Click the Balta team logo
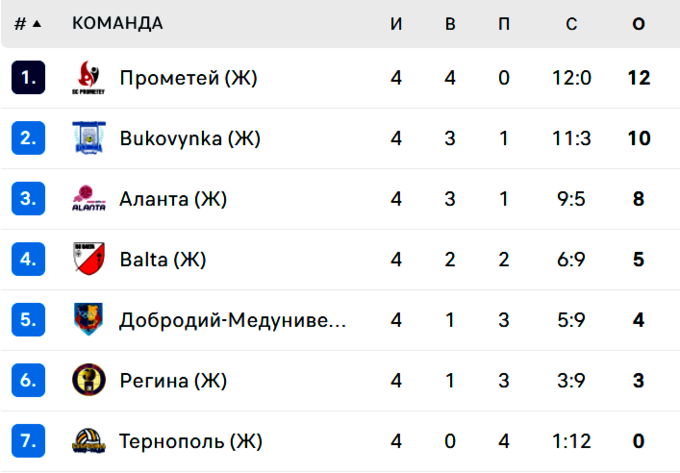680x473 pixels. click(x=89, y=260)
